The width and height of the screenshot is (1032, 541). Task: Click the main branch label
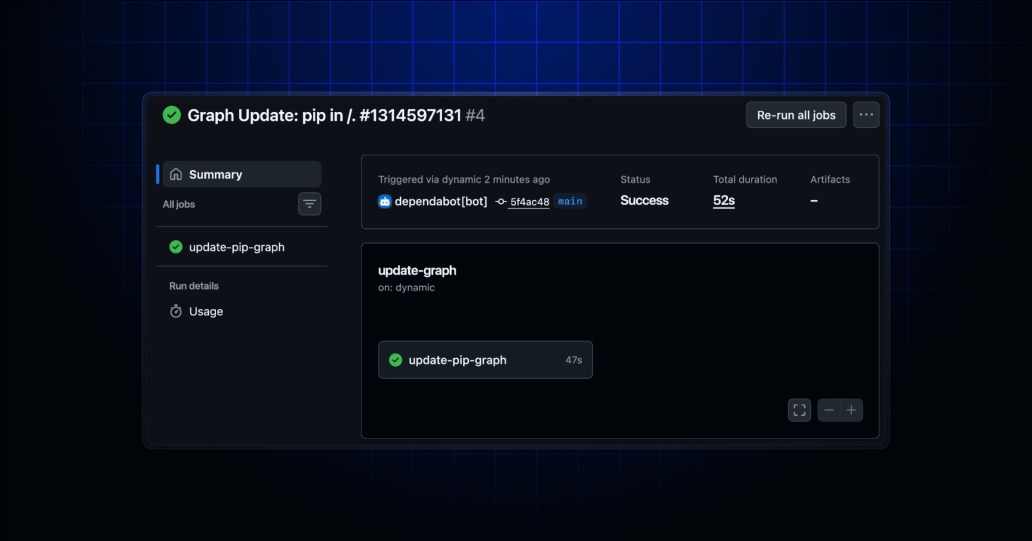click(570, 201)
